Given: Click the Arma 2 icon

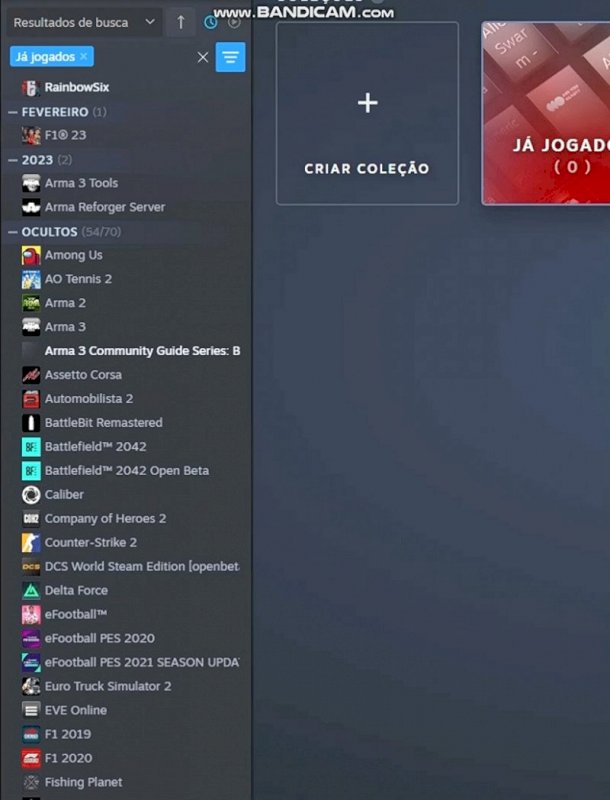Looking at the screenshot, I should [31, 303].
